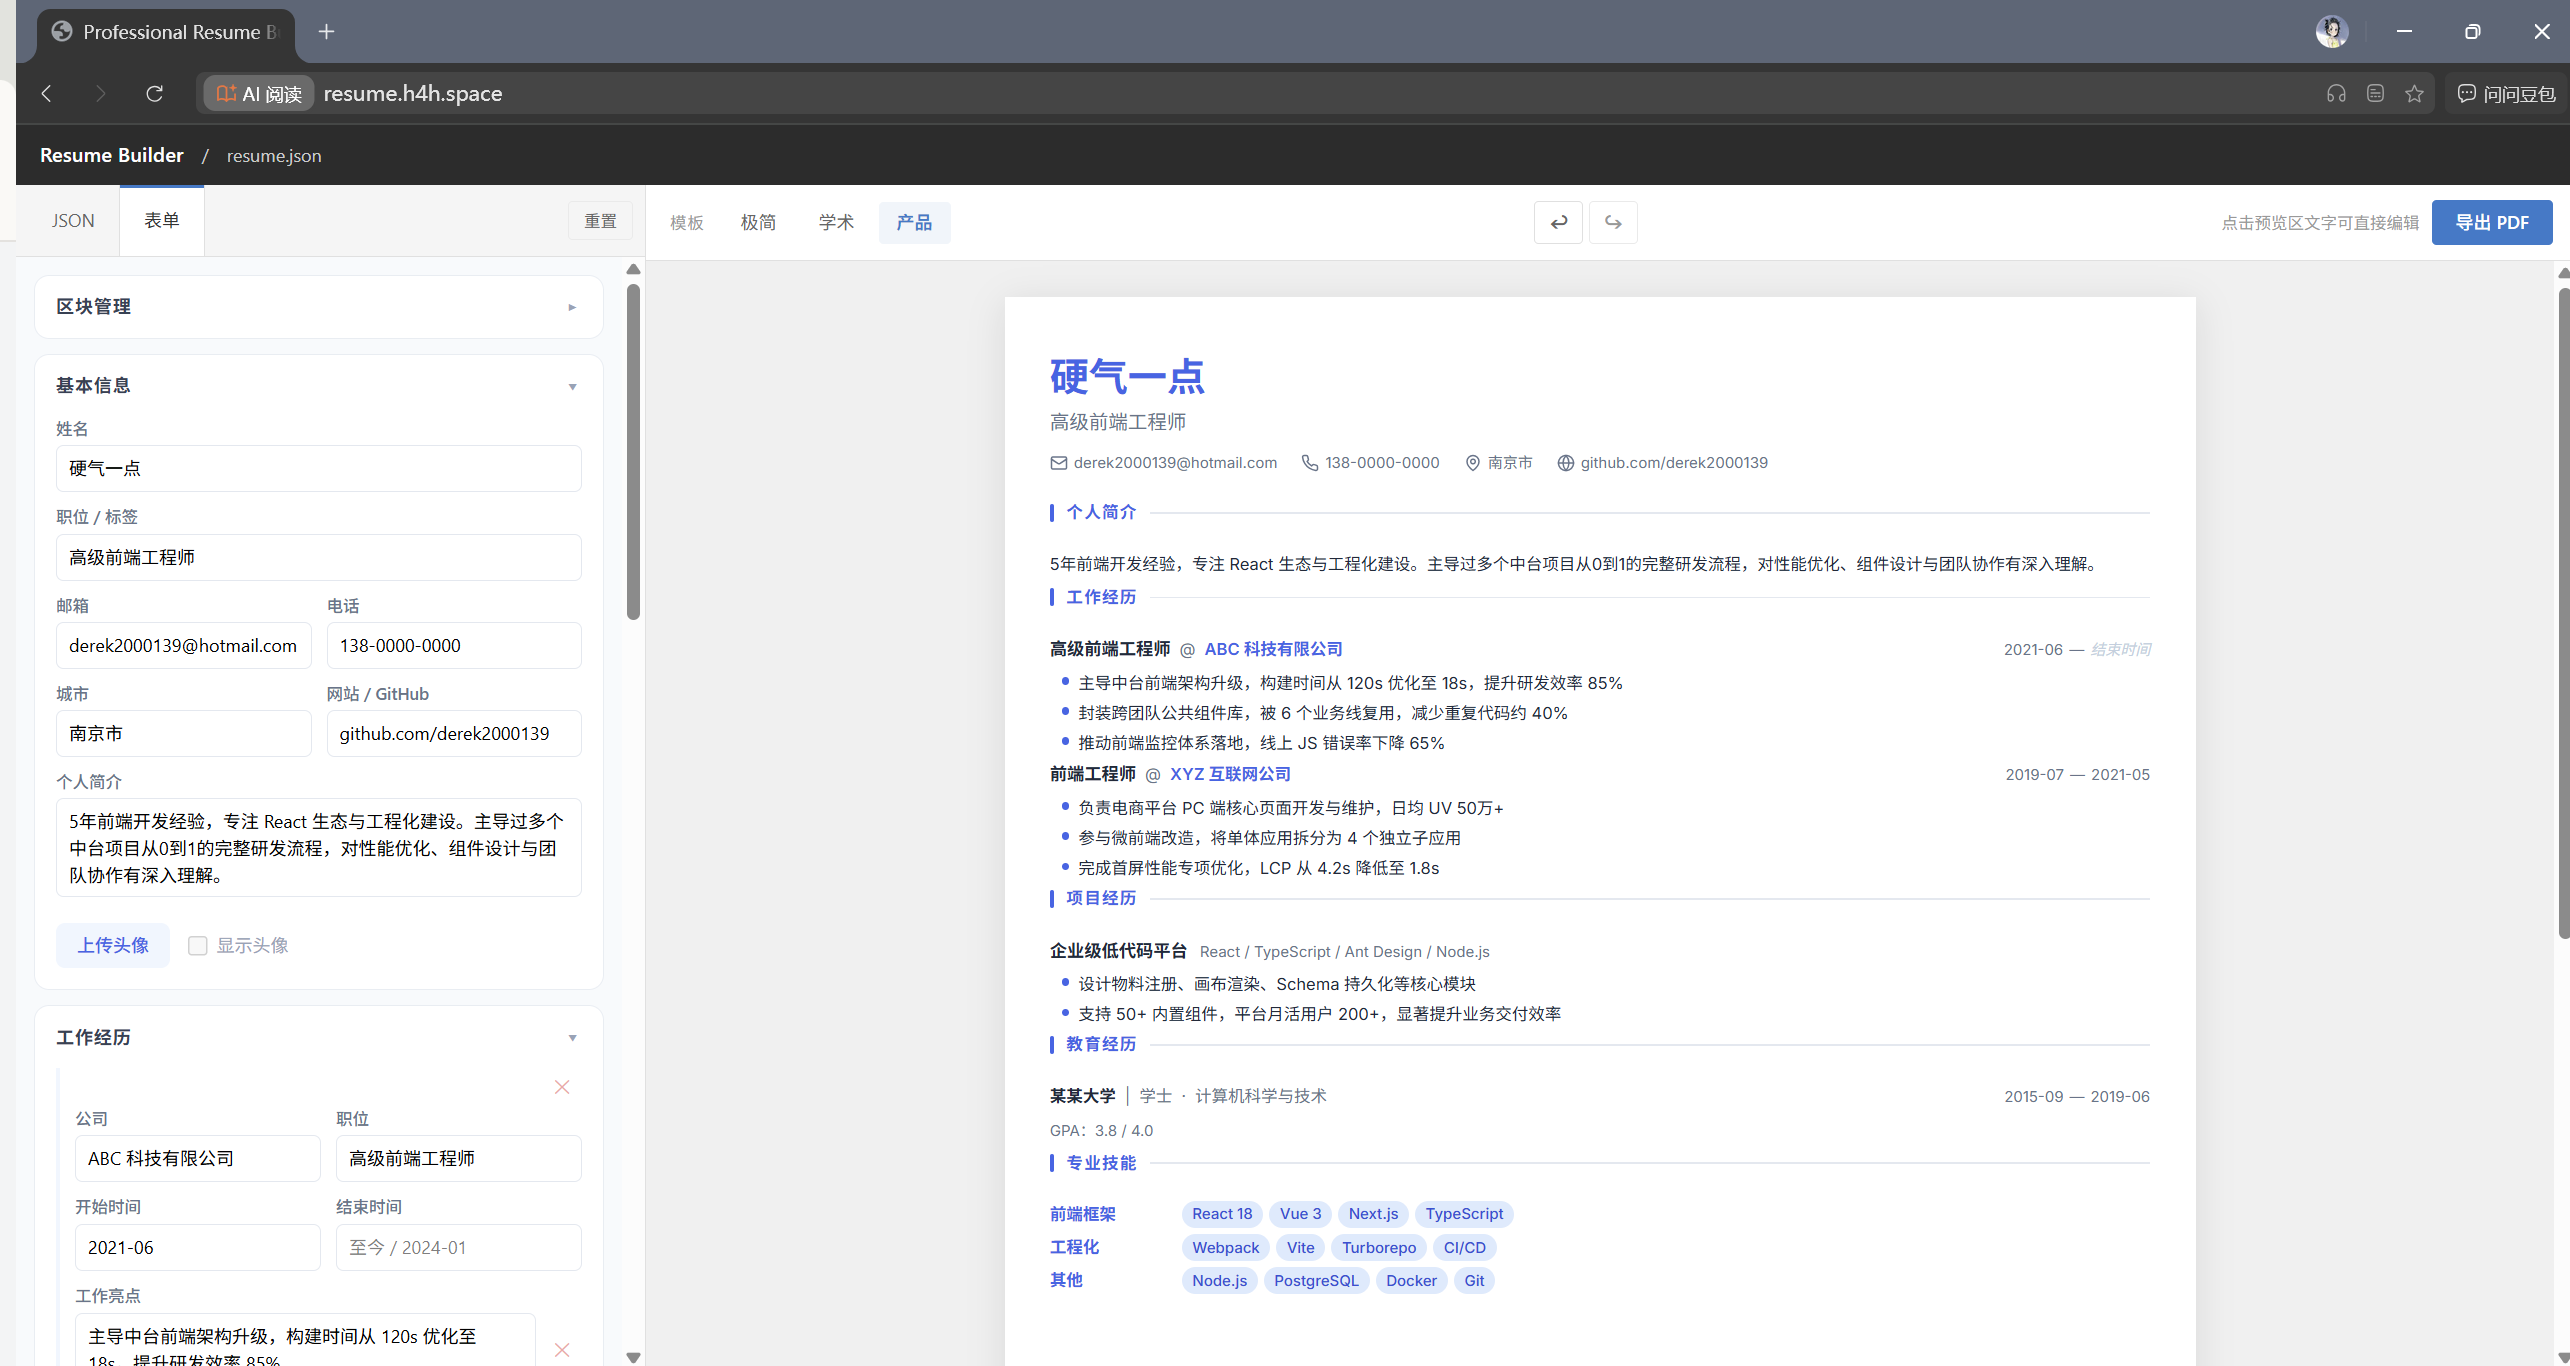
Task: Enable the 显示头像 checkbox
Action: pyautogui.click(x=198, y=945)
